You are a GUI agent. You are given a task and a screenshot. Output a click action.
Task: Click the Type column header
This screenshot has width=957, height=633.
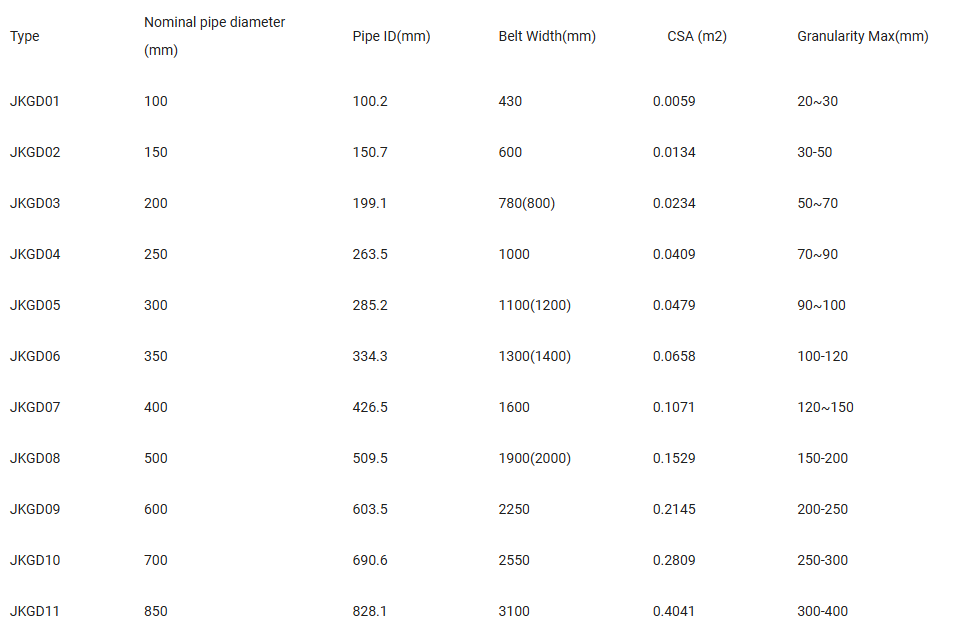point(24,36)
